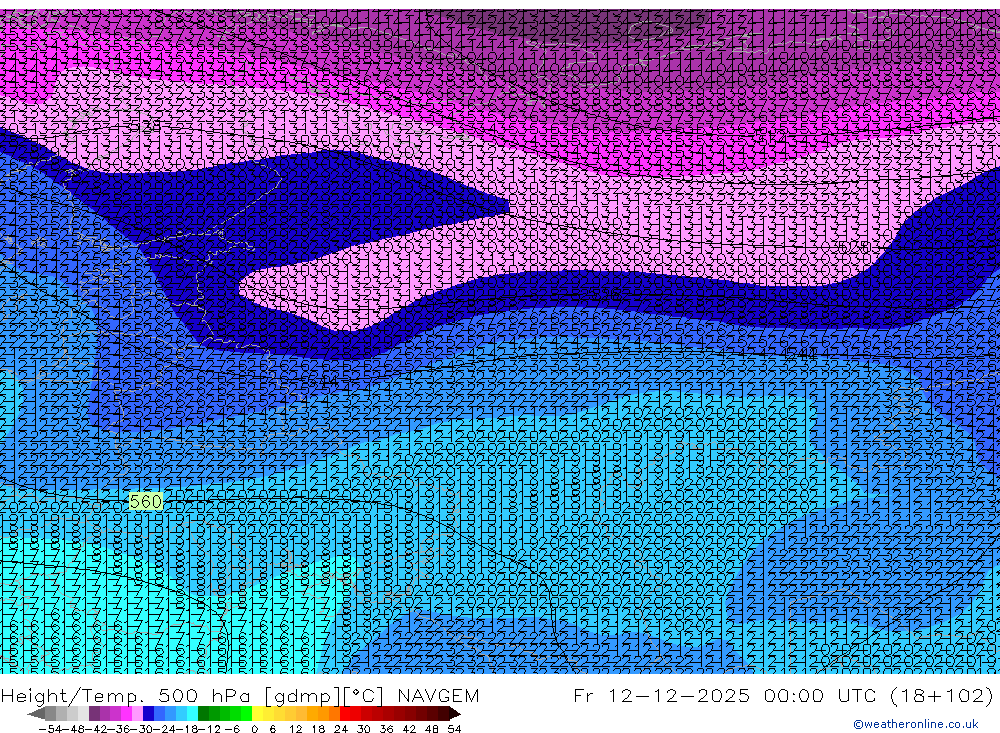Viewport: 1000px width, 733px height.
Task: Click the '42' legend value right of 36
Action: point(409,729)
